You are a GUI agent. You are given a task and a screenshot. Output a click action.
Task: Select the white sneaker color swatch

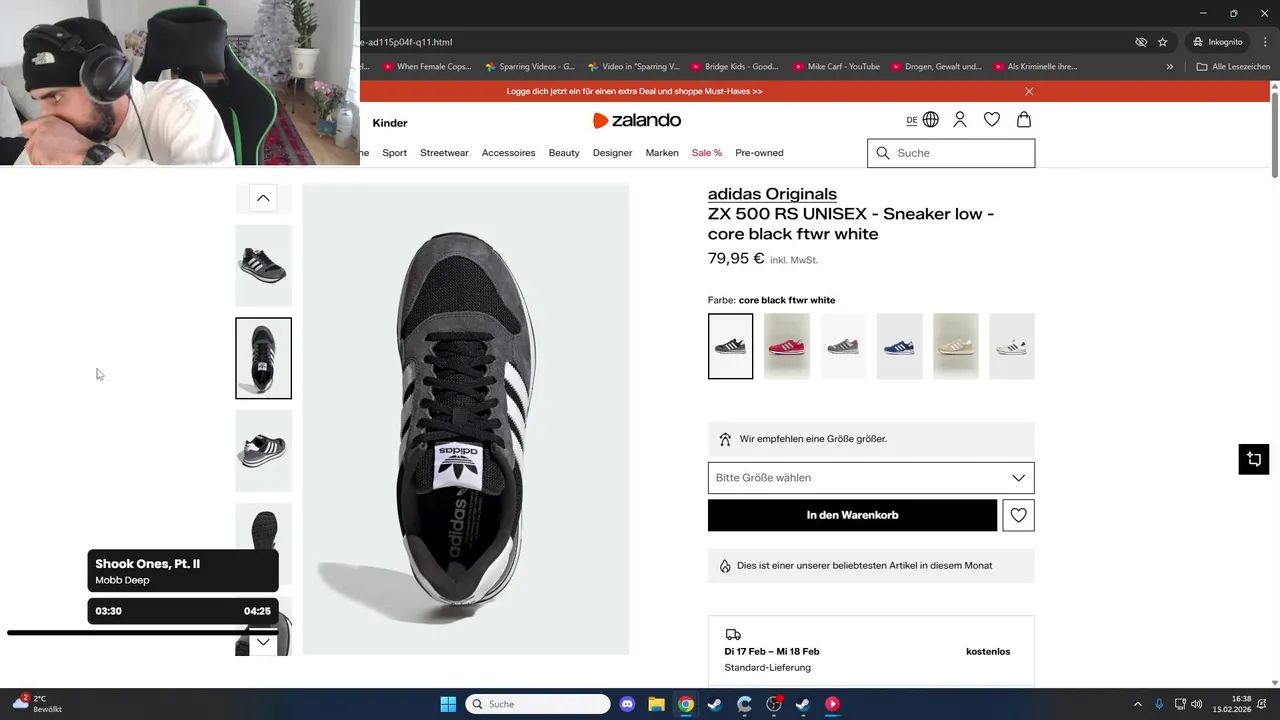pyautogui.click(x=1012, y=346)
